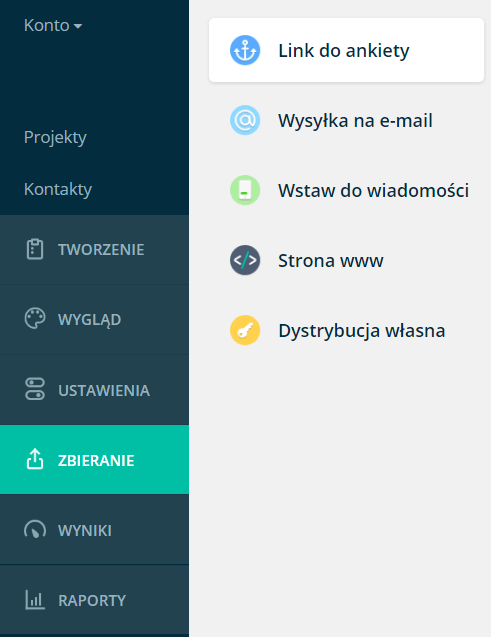
Task: Expand the Konto dropdown menu
Action: click(53, 25)
